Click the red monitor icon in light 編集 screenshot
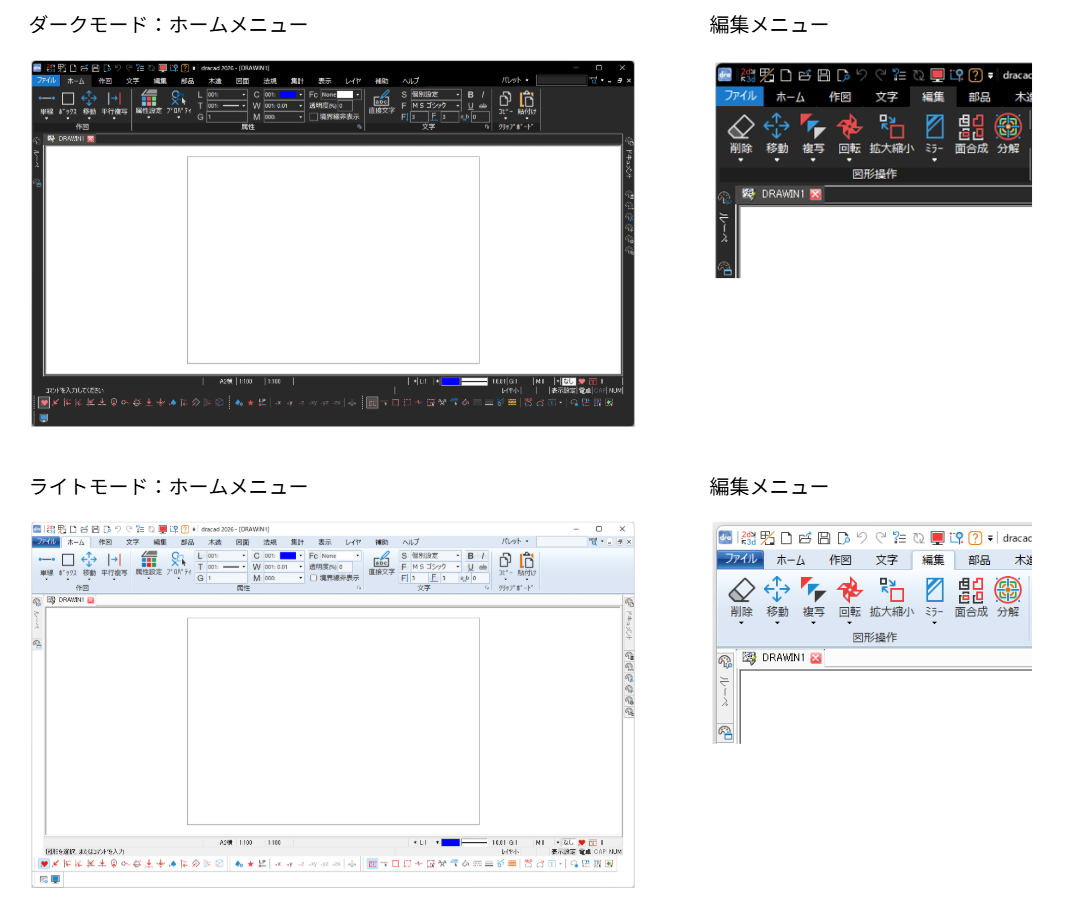 (937, 538)
